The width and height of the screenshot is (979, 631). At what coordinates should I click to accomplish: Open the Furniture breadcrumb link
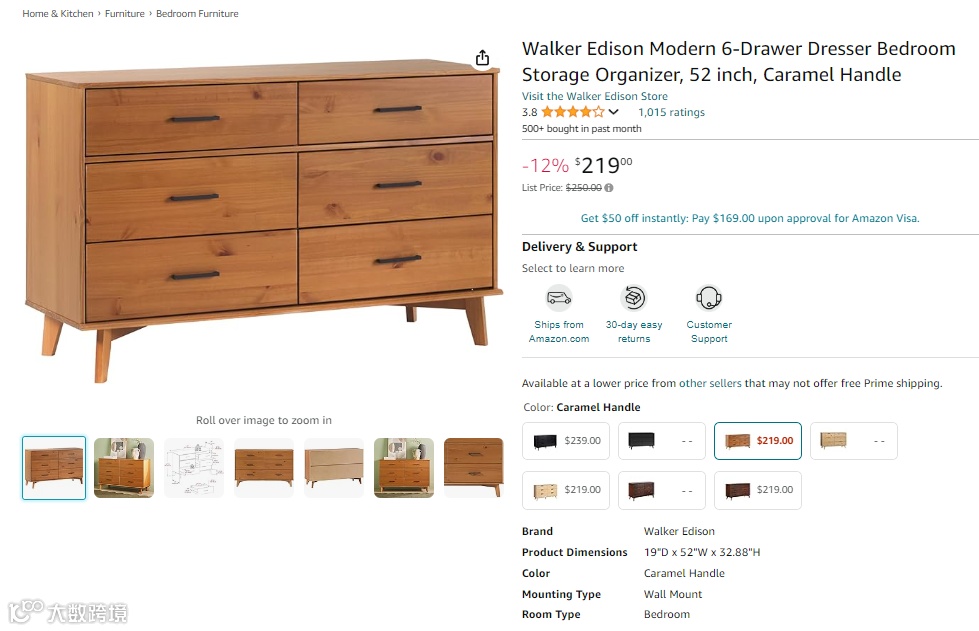click(x=125, y=14)
